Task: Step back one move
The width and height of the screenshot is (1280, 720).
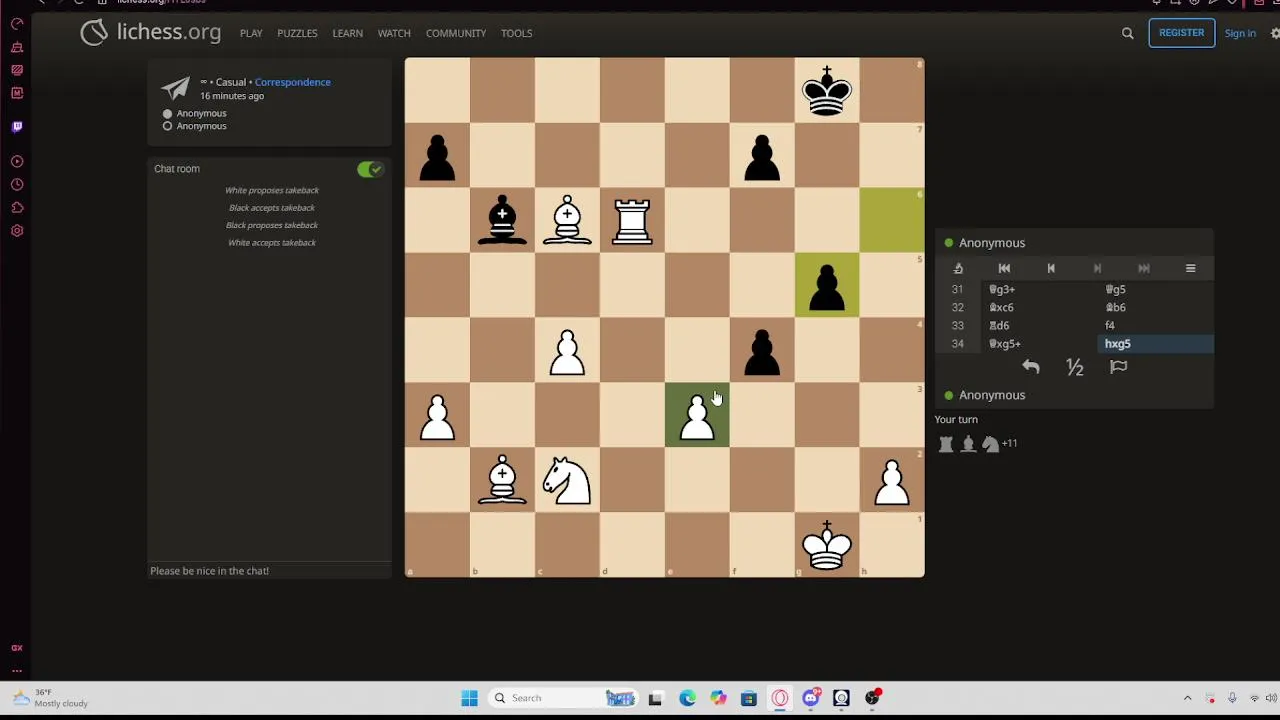Action: (x=1051, y=268)
